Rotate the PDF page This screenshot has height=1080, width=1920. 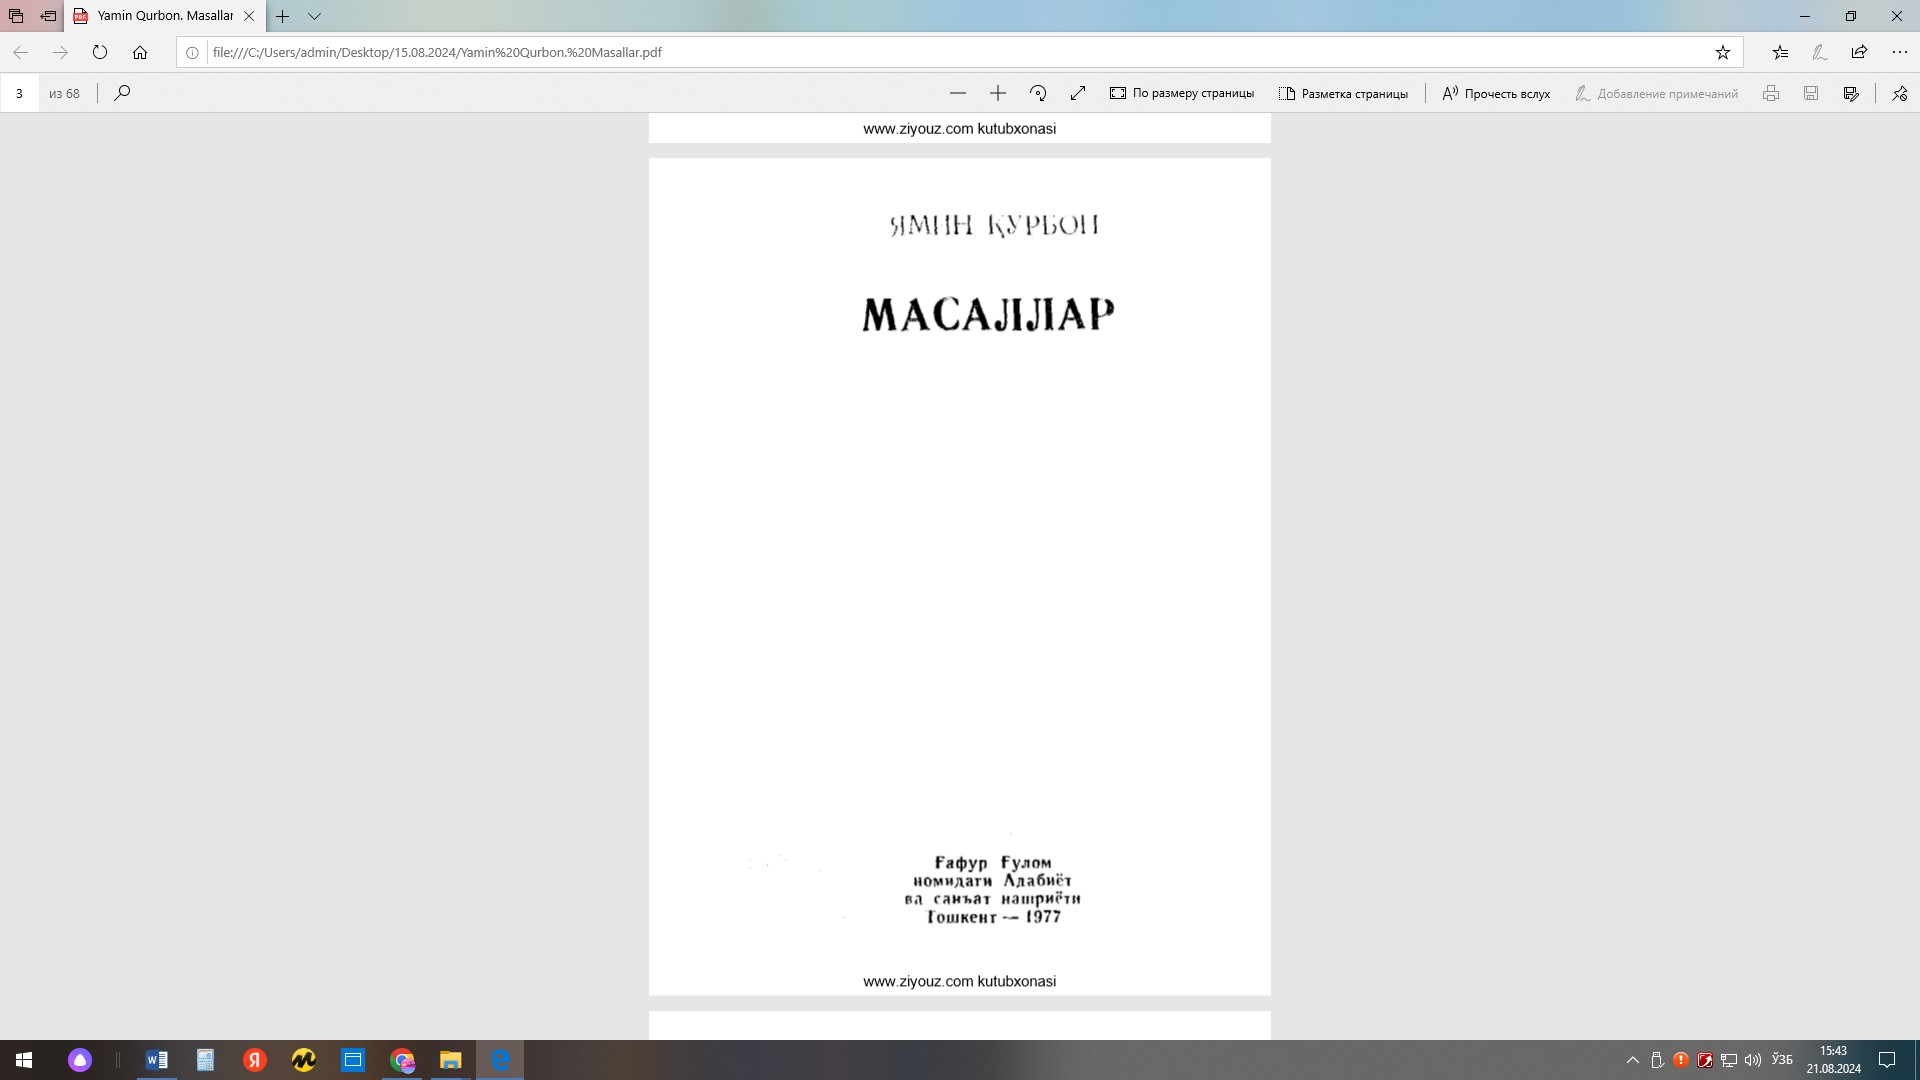click(1038, 93)
